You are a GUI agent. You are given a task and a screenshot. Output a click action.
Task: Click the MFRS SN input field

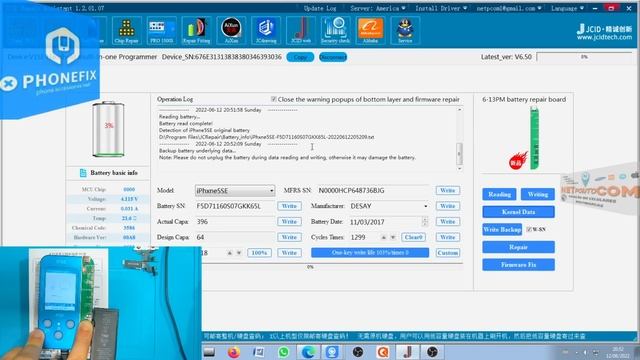pos(373,191)
